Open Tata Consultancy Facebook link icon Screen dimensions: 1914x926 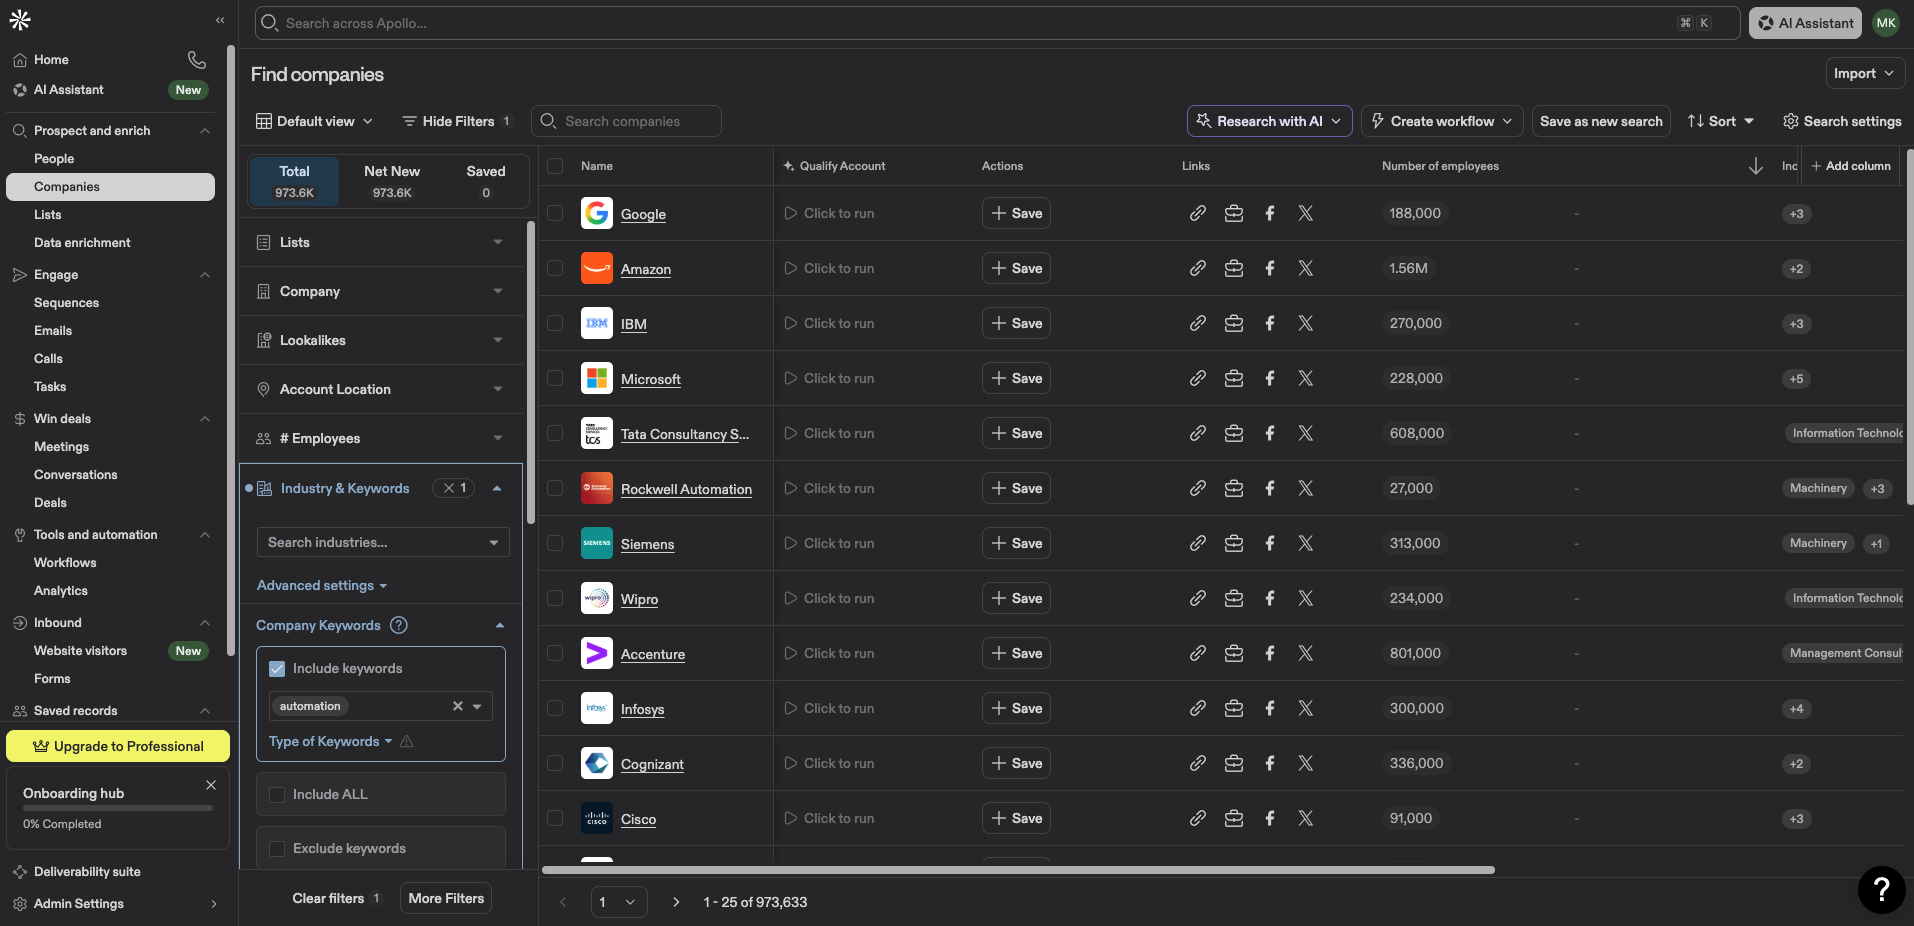coord(1270,433)
